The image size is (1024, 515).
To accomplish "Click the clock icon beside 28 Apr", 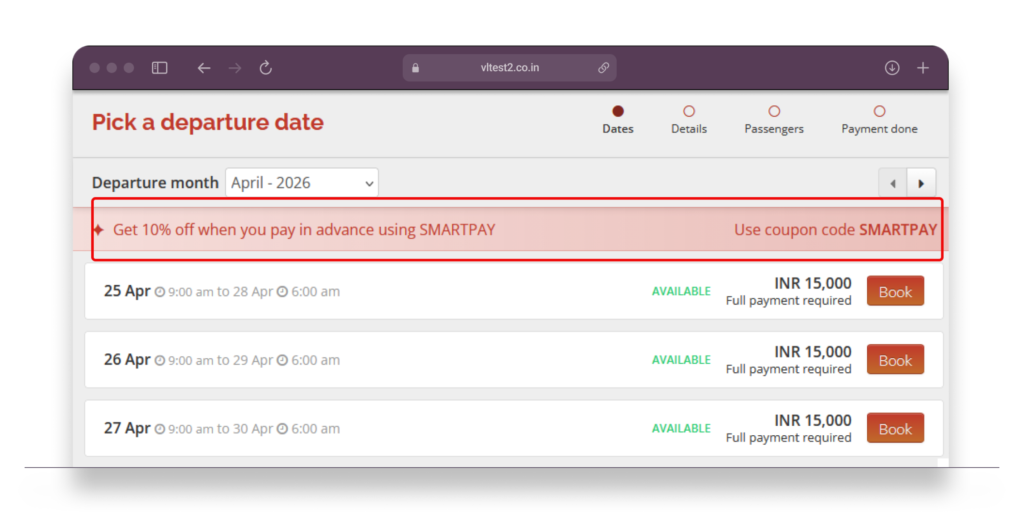I will [x=282, y=292].
